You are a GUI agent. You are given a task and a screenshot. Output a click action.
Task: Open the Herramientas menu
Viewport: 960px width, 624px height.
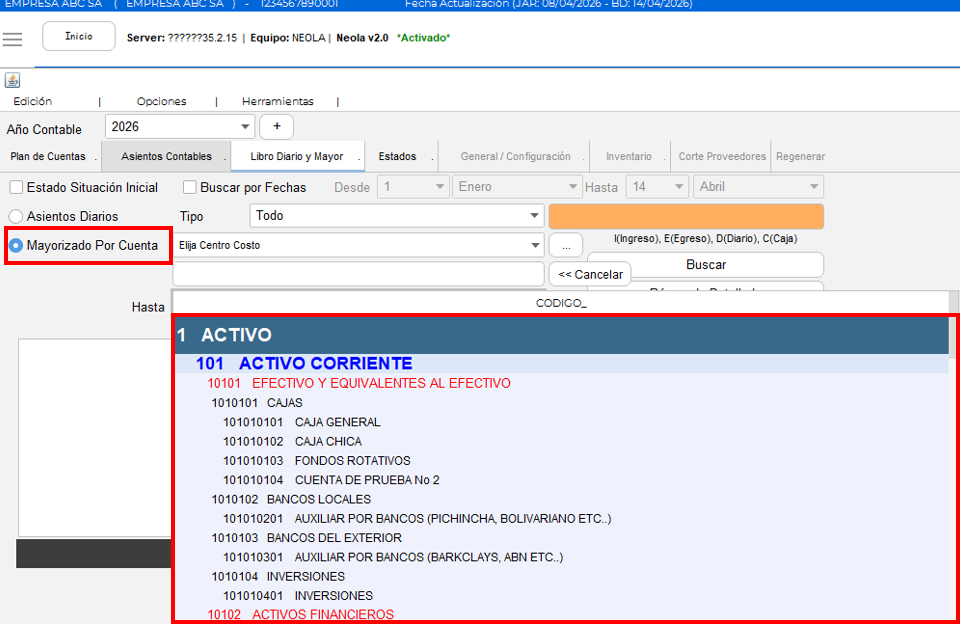(x=277, y=101)
